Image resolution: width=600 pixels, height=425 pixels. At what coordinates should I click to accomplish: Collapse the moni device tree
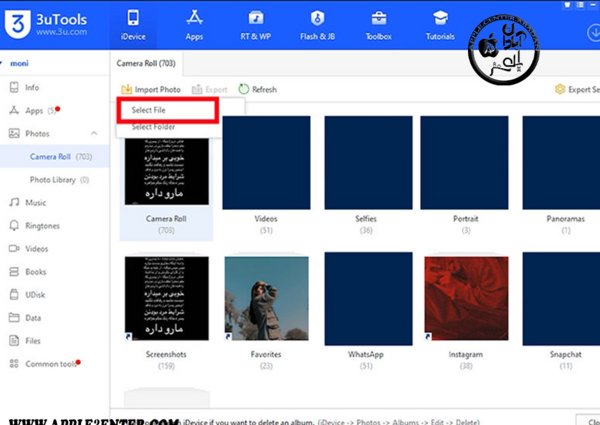(1, 63)
